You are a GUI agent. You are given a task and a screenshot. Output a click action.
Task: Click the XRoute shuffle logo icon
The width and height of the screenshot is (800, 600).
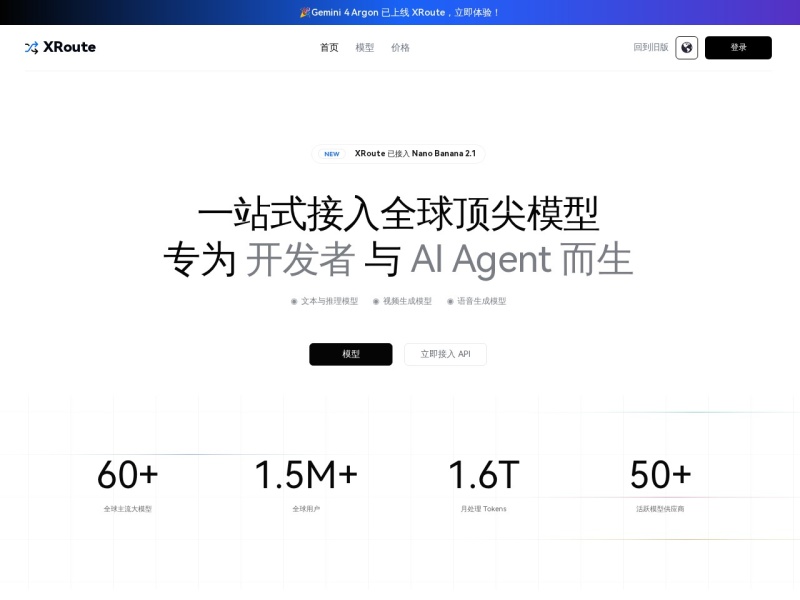coord(31,47)
